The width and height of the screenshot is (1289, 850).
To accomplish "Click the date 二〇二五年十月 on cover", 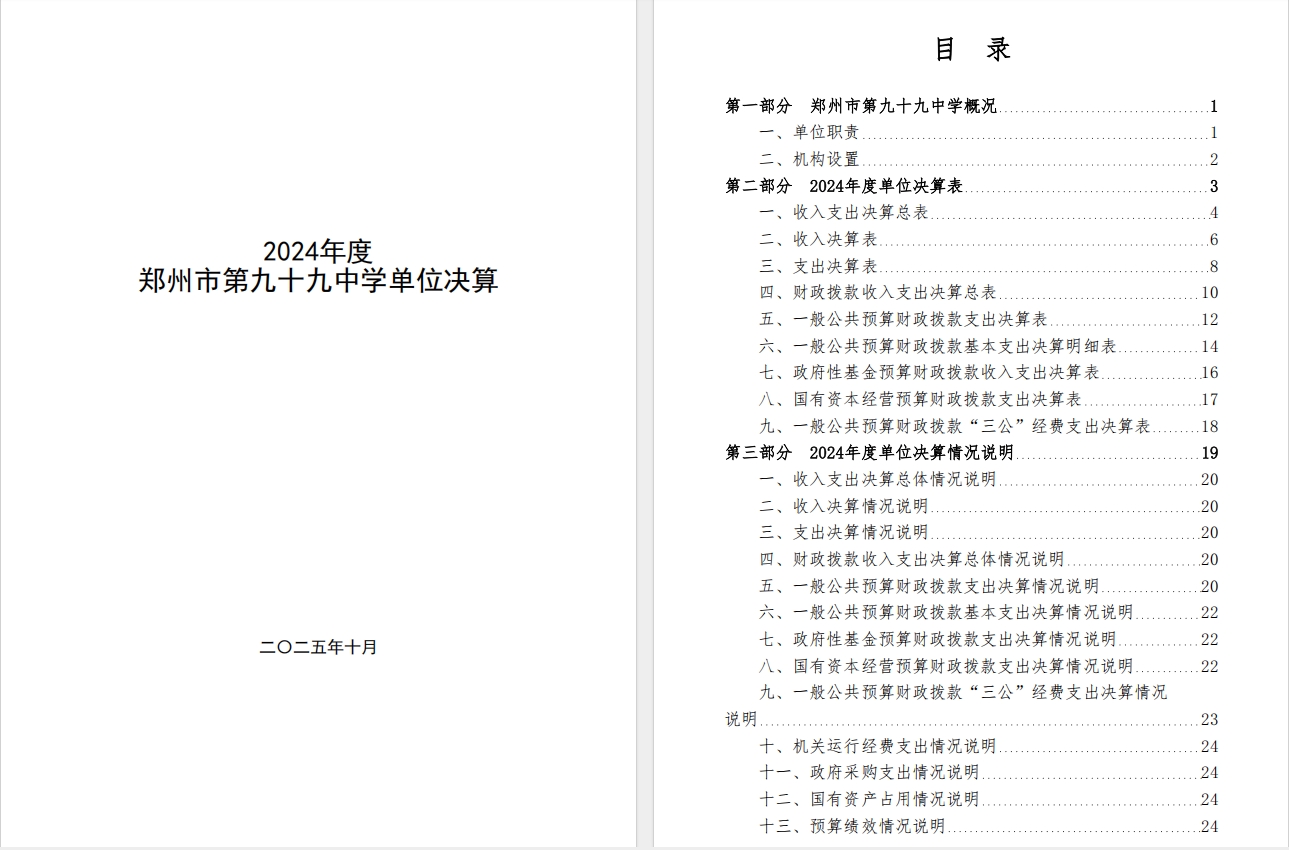I will [x=318, y=647].
